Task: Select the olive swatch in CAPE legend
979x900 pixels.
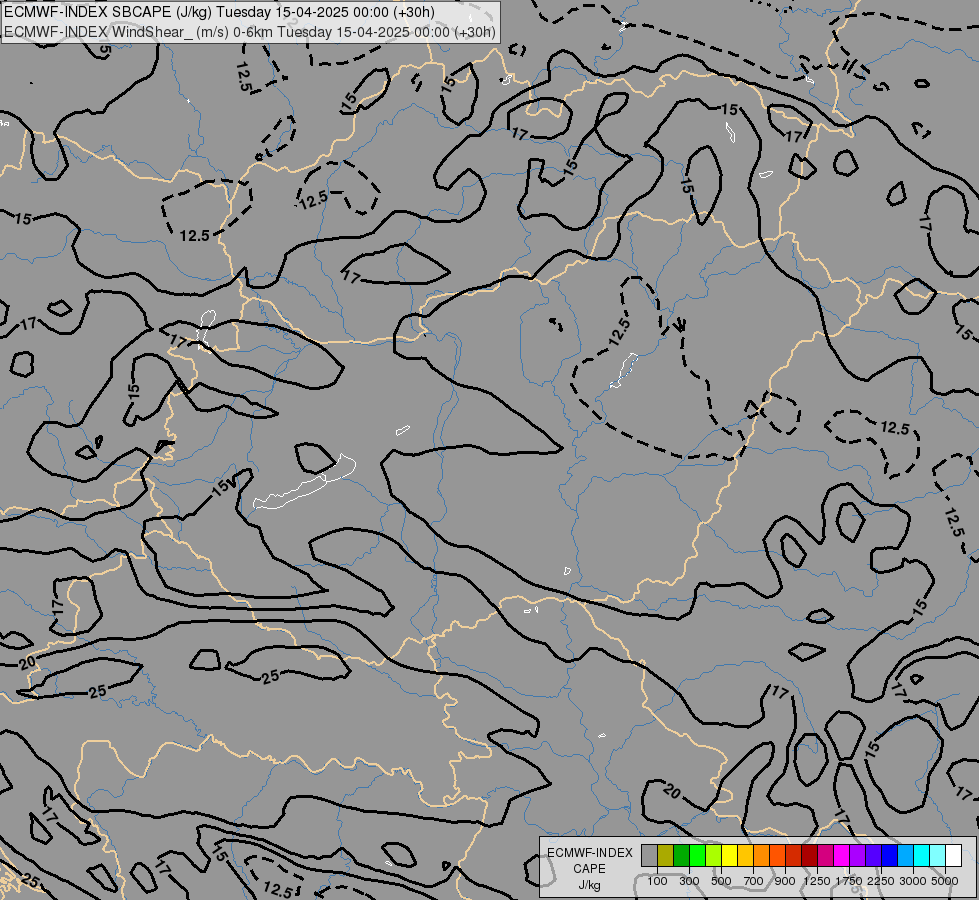Action: coord(665,856)
